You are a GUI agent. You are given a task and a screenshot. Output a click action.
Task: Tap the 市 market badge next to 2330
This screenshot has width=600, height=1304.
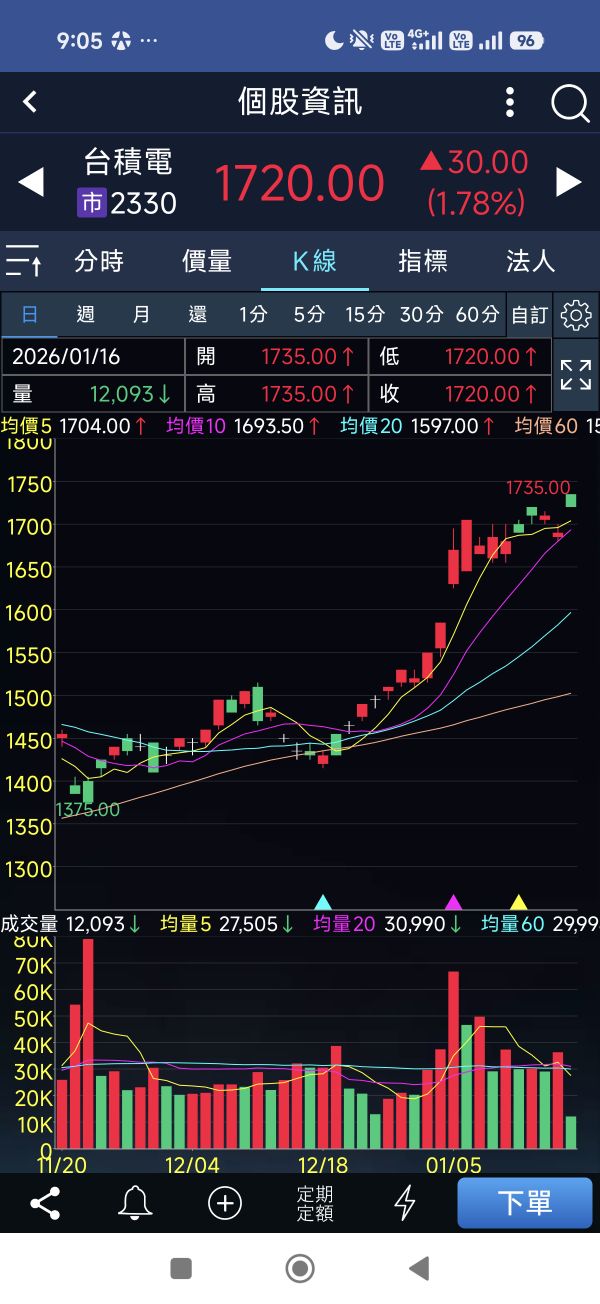click(92, 203)
